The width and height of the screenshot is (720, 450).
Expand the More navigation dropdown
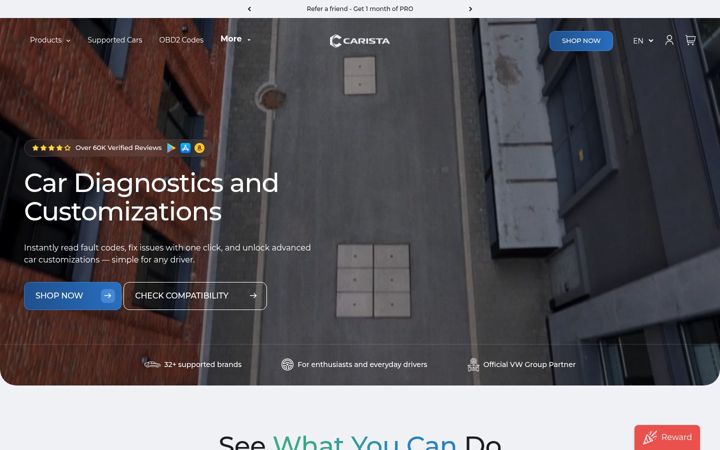tap(236, 39)
